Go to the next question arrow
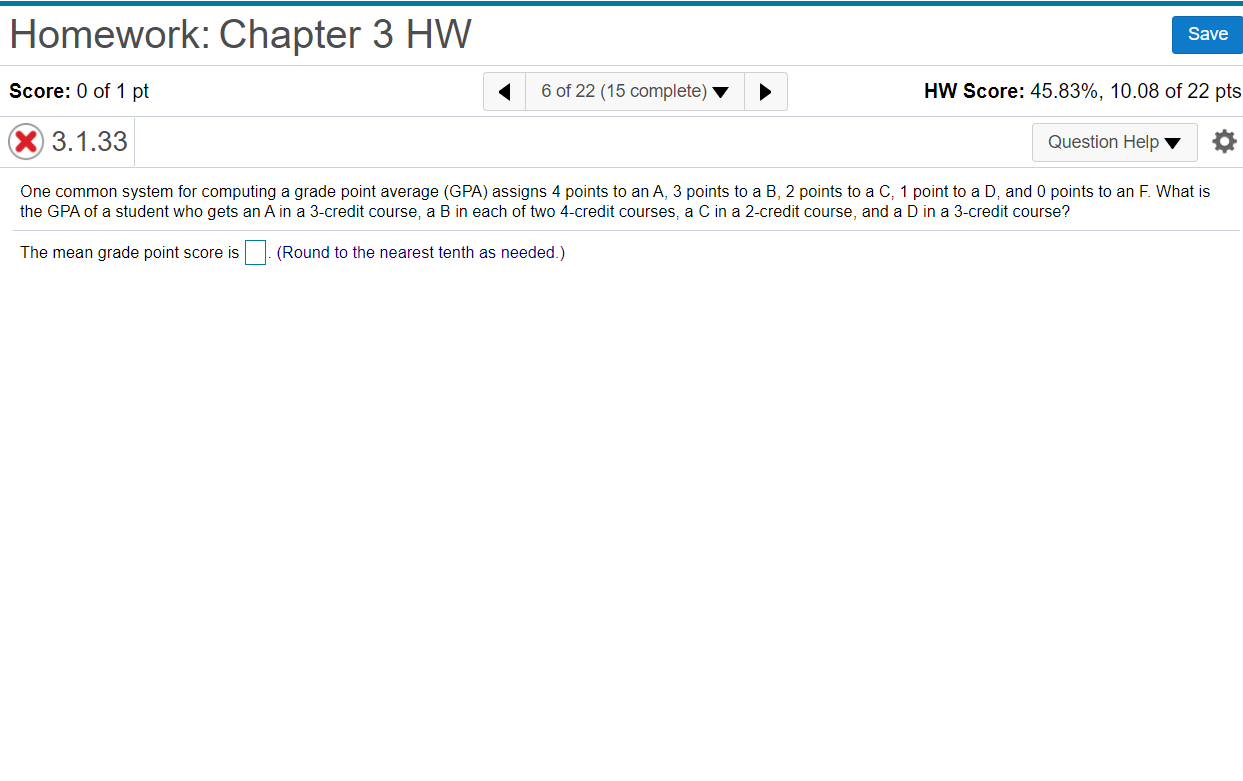The height and width of the screenshot is (781, 1243). (x=766, y=92)
